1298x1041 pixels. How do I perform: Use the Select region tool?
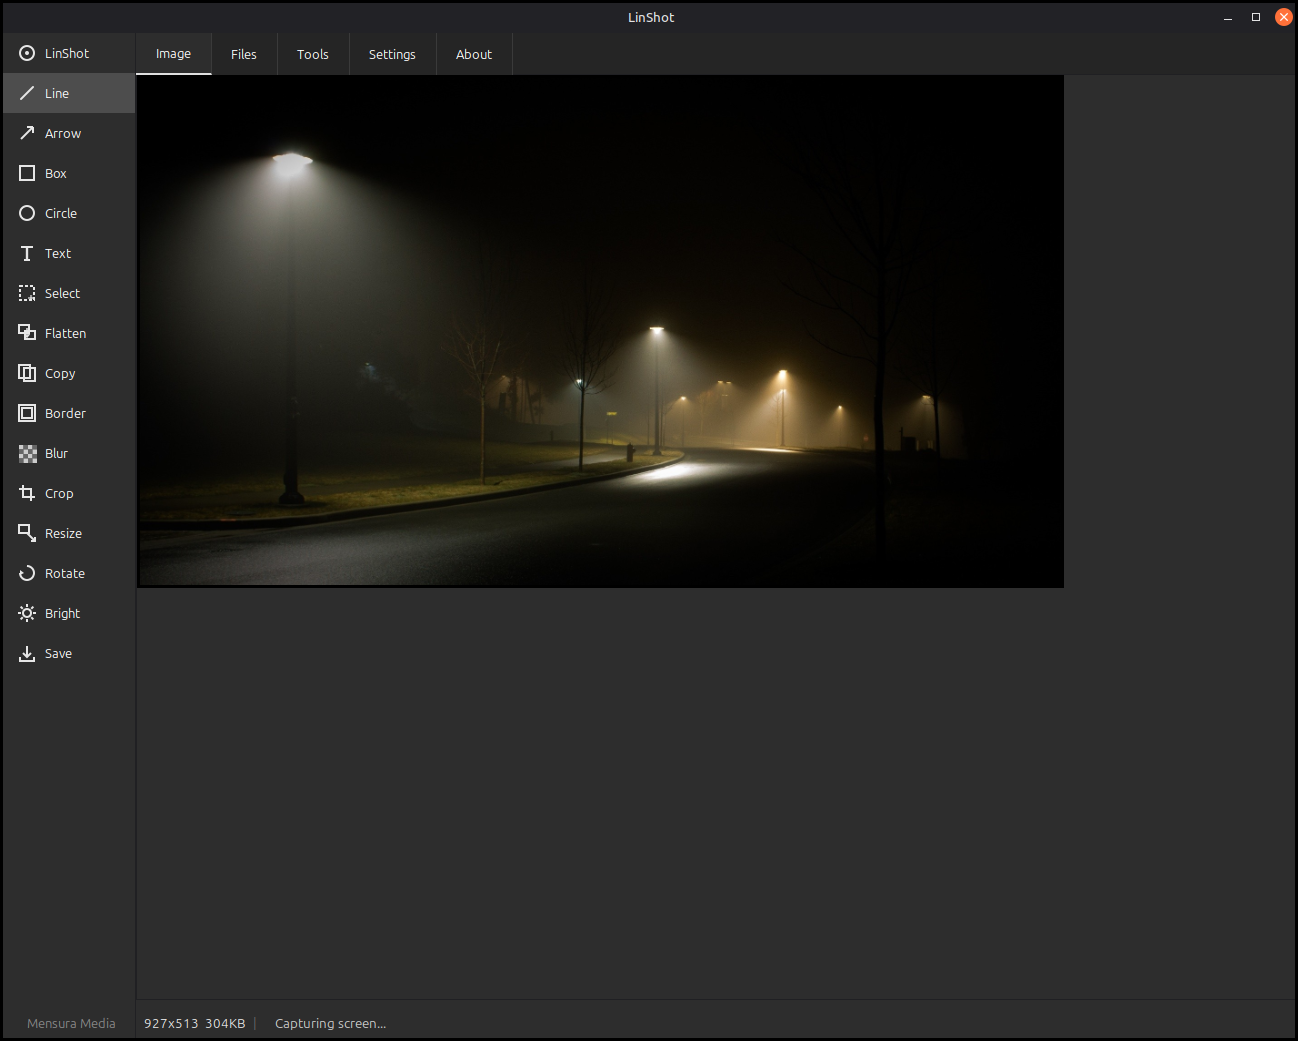click(x=68, y=293)
